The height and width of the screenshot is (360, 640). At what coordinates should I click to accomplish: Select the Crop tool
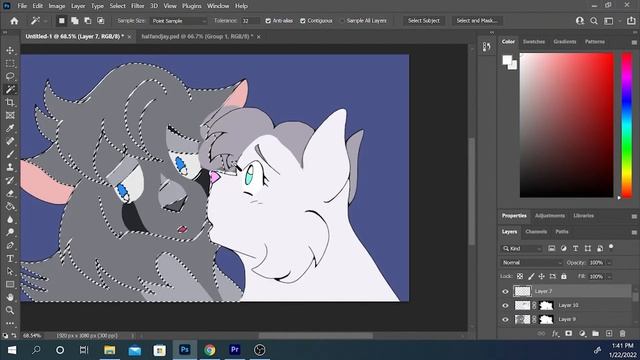[10, 102]
